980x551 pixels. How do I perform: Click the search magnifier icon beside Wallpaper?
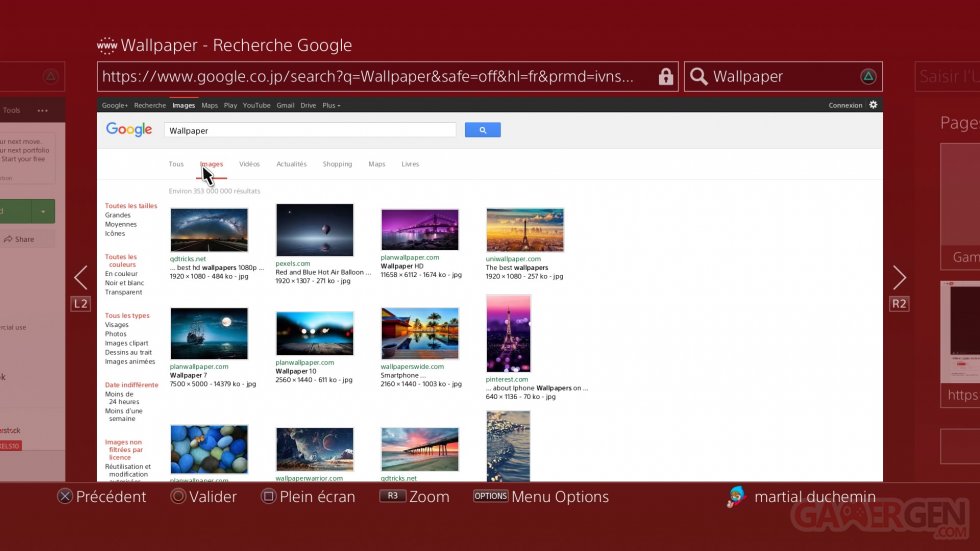pos(699,76)
